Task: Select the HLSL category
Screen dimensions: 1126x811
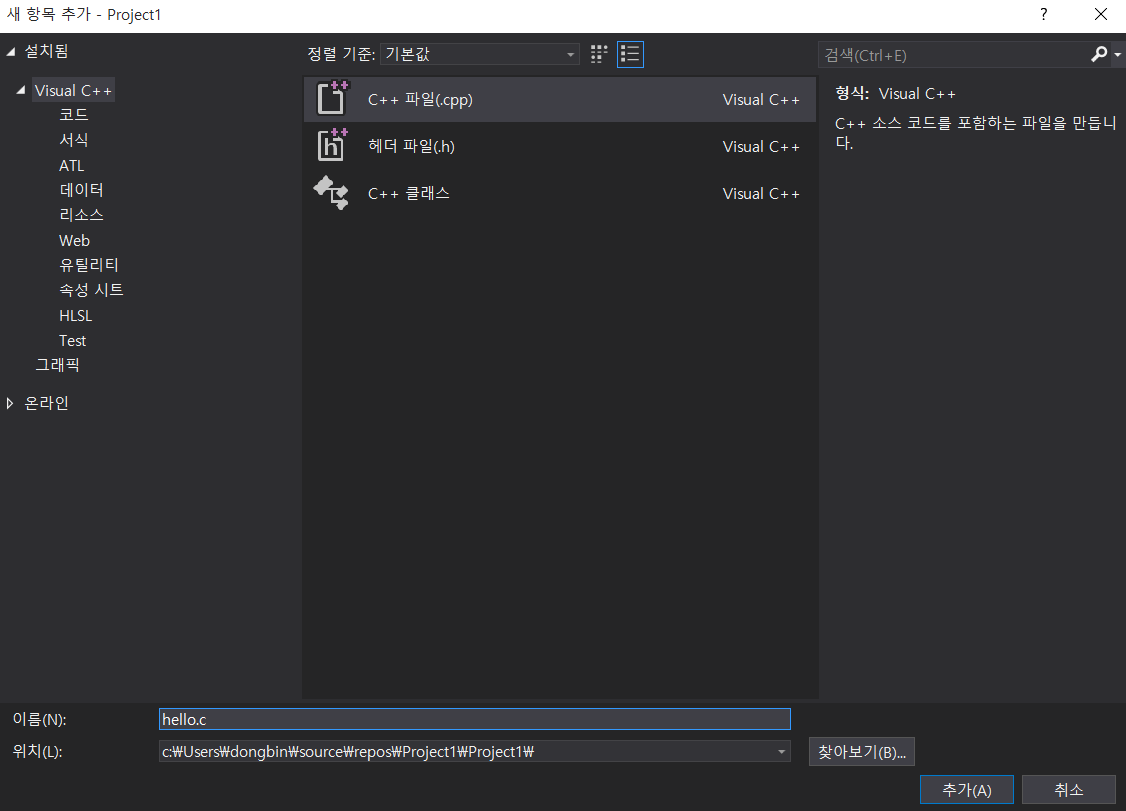Action: click(x=75, y=316)
